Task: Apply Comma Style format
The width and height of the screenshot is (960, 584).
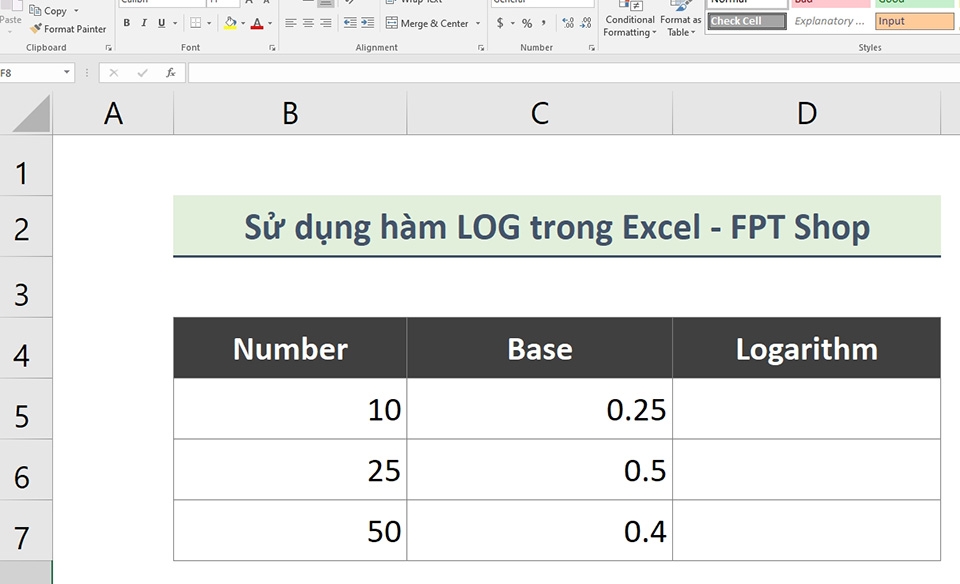Action: (543, 23)
